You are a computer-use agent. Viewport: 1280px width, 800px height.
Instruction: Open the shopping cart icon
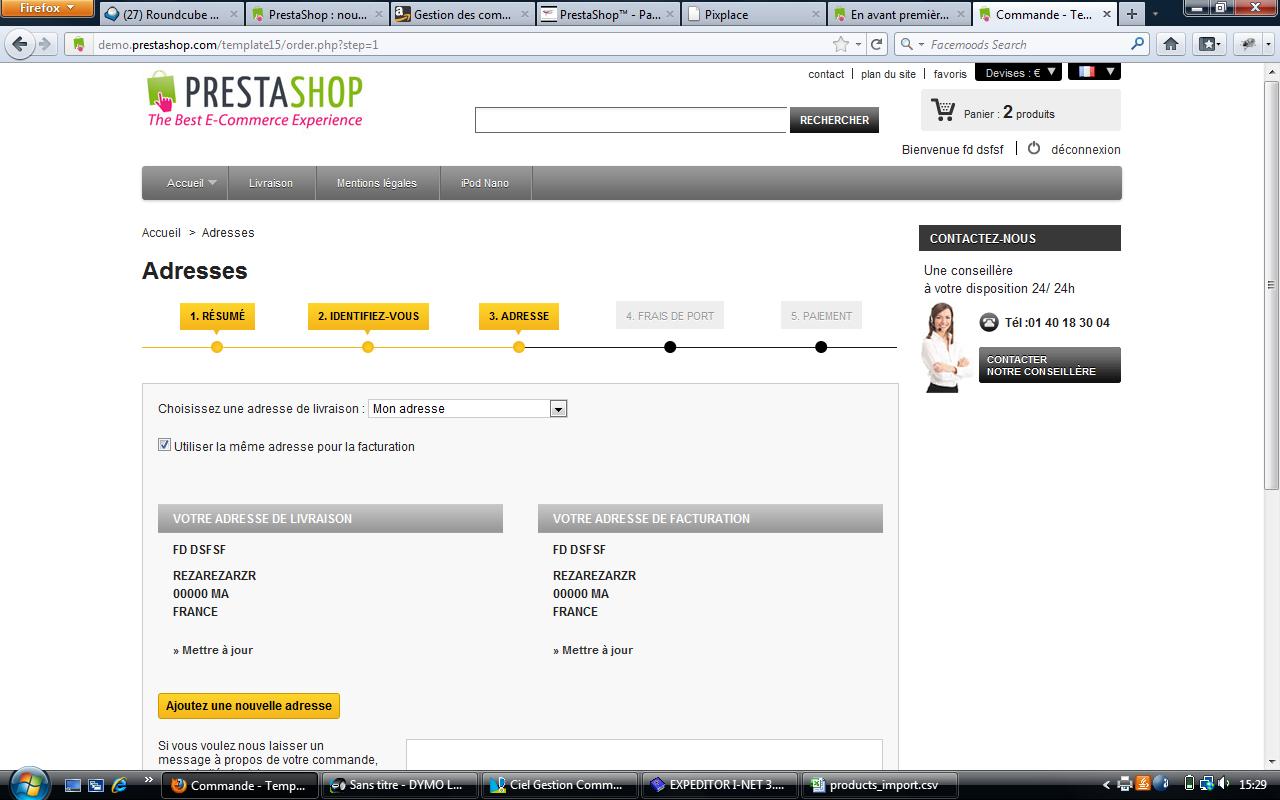942,110
